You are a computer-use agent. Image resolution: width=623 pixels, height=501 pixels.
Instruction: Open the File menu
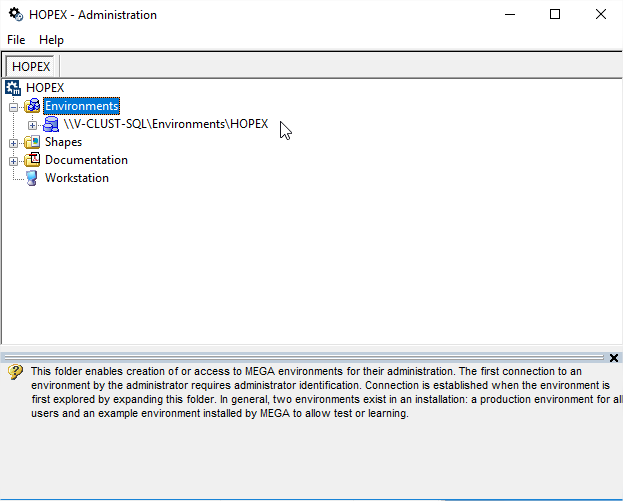[x=16, y=40]
